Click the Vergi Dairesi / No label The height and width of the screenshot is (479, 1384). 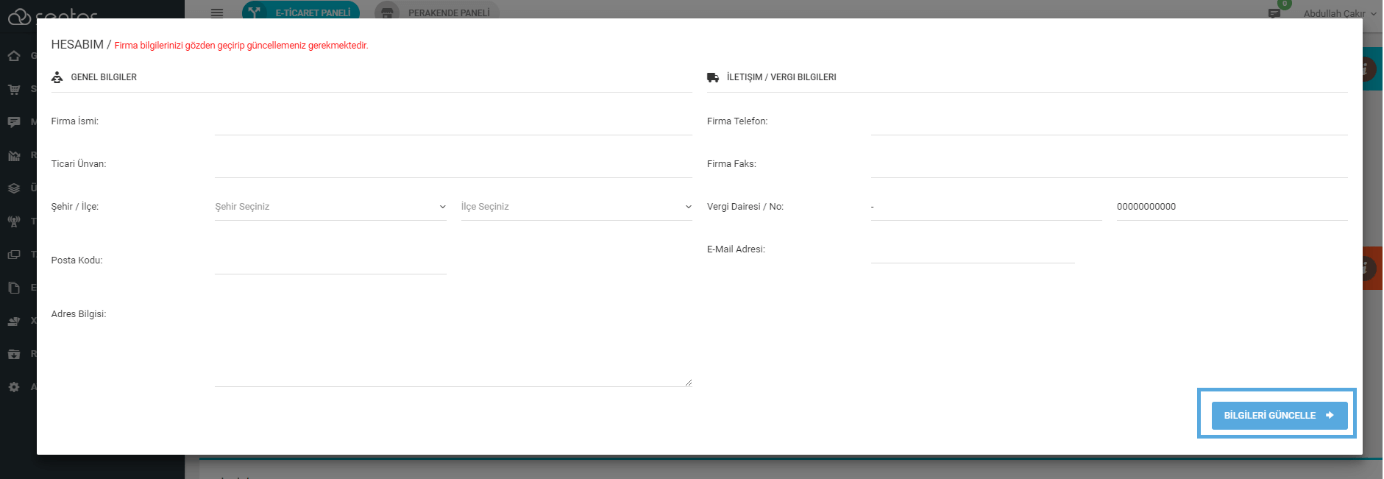pos(745,207)
